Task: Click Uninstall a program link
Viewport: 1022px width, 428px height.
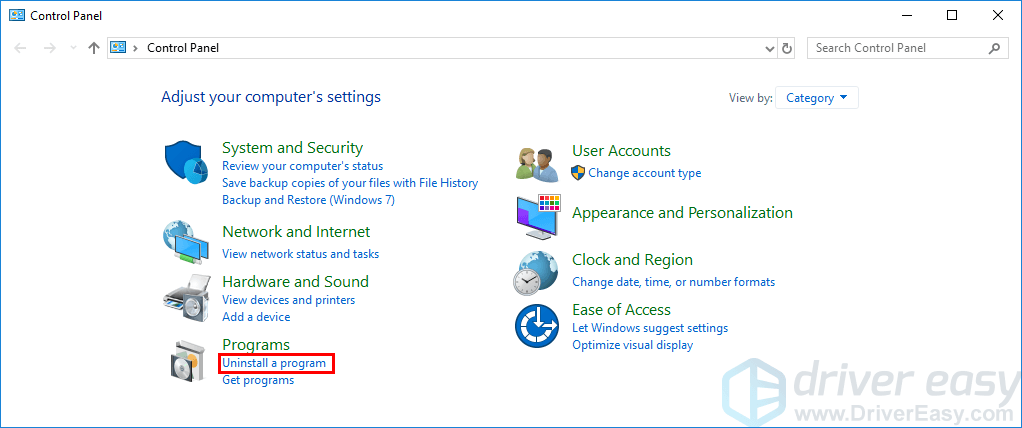Action: [x=274, y=363]
